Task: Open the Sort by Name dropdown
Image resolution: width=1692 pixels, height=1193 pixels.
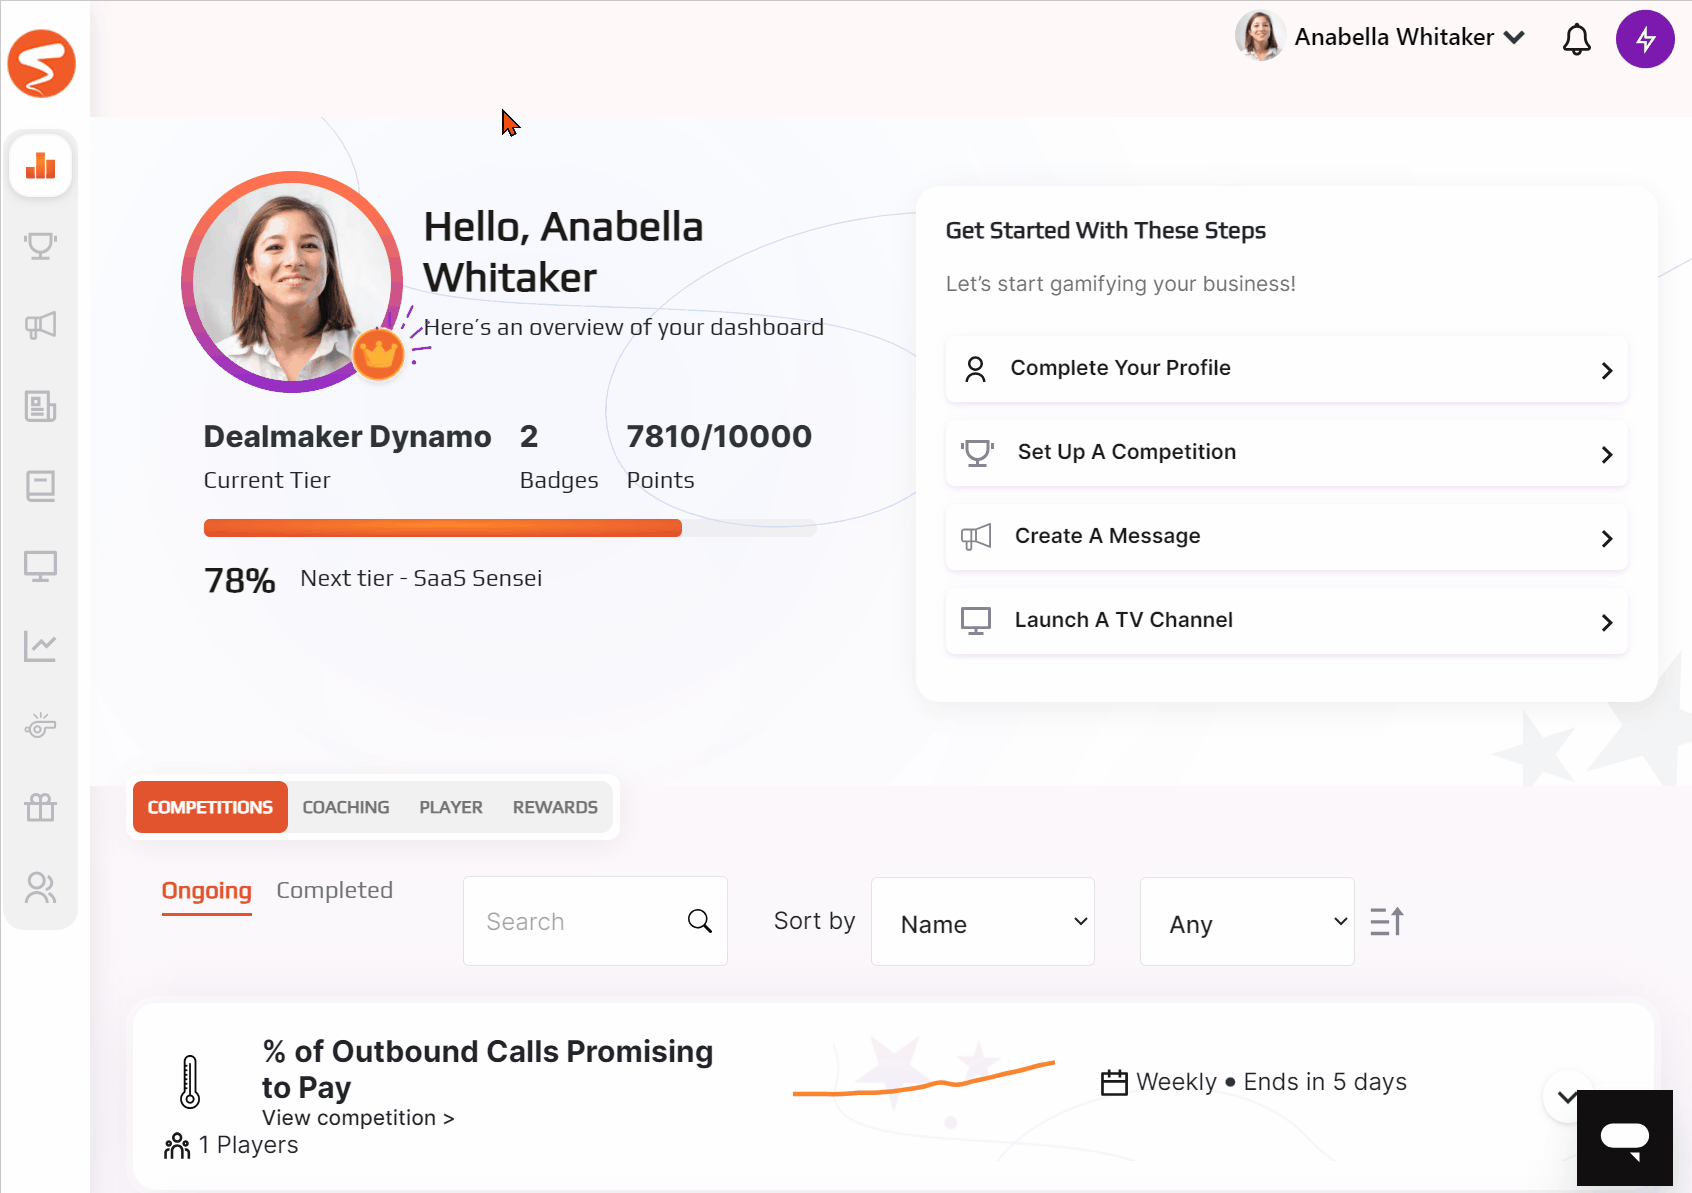Action: (983, 921)
